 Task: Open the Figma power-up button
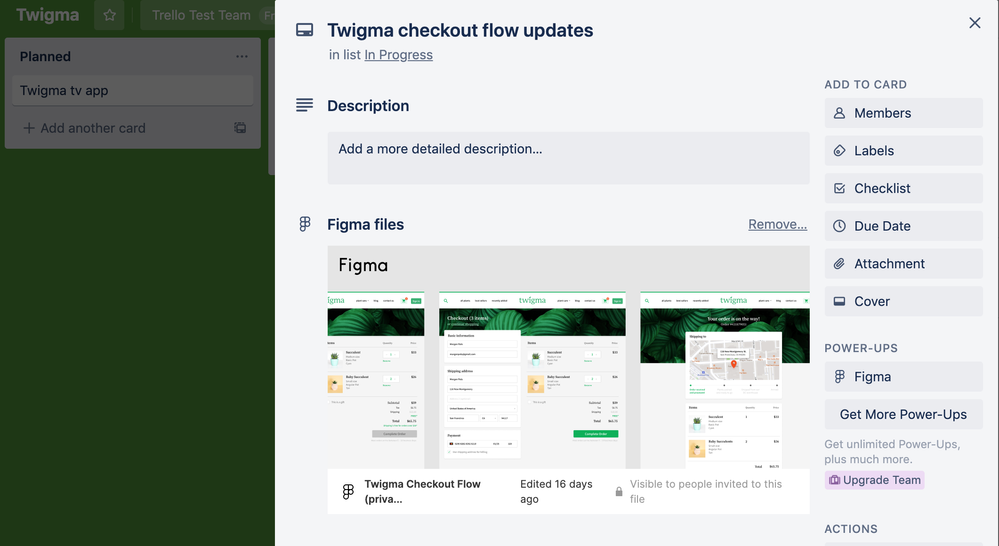click(903, 377)
